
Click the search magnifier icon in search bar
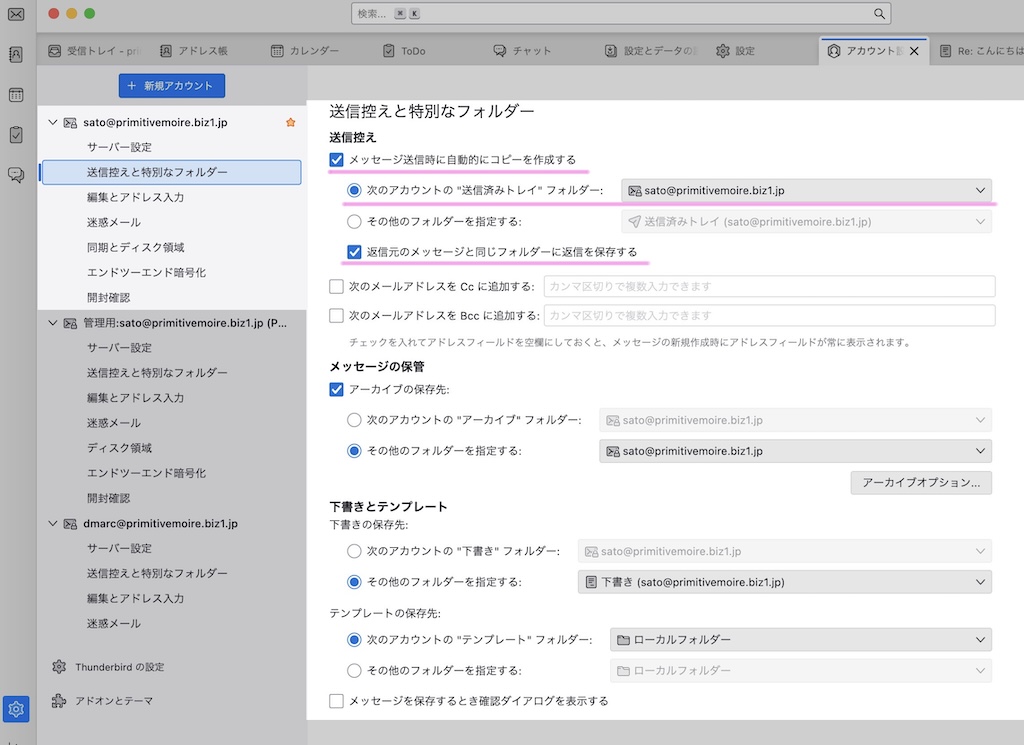pos(879,14)
